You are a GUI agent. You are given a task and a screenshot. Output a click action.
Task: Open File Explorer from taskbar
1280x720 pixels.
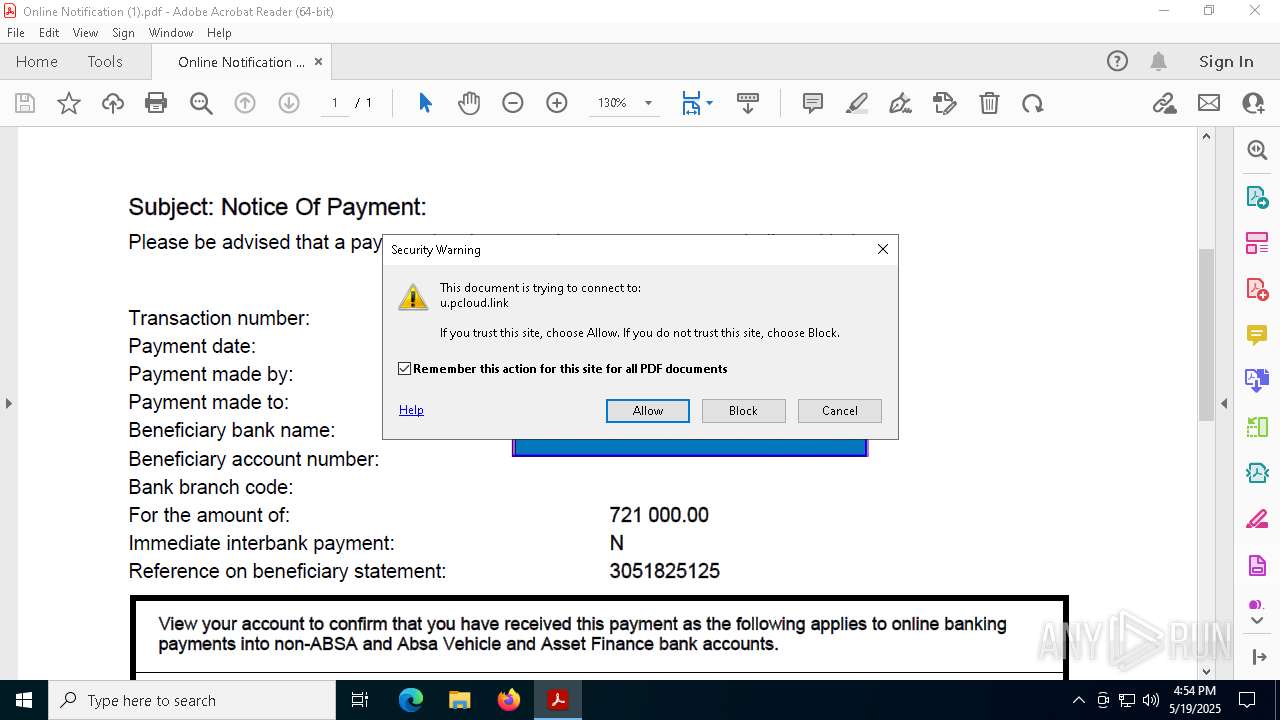460,700
